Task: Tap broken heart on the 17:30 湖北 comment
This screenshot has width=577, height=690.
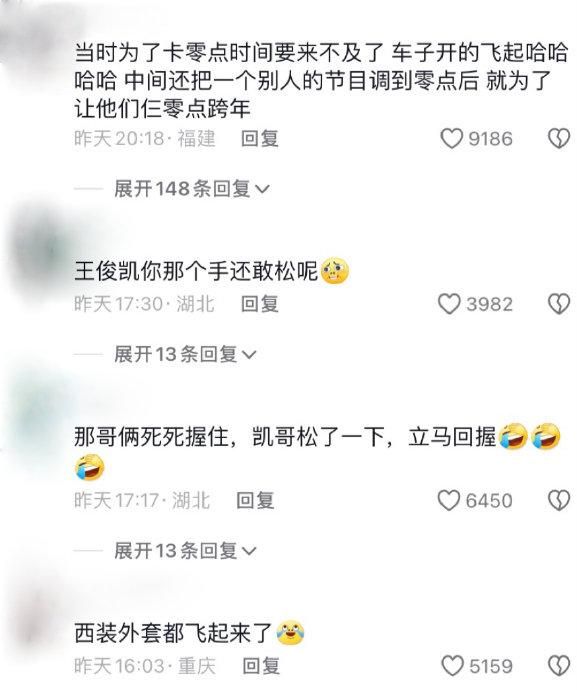Action: coord(559,304)
